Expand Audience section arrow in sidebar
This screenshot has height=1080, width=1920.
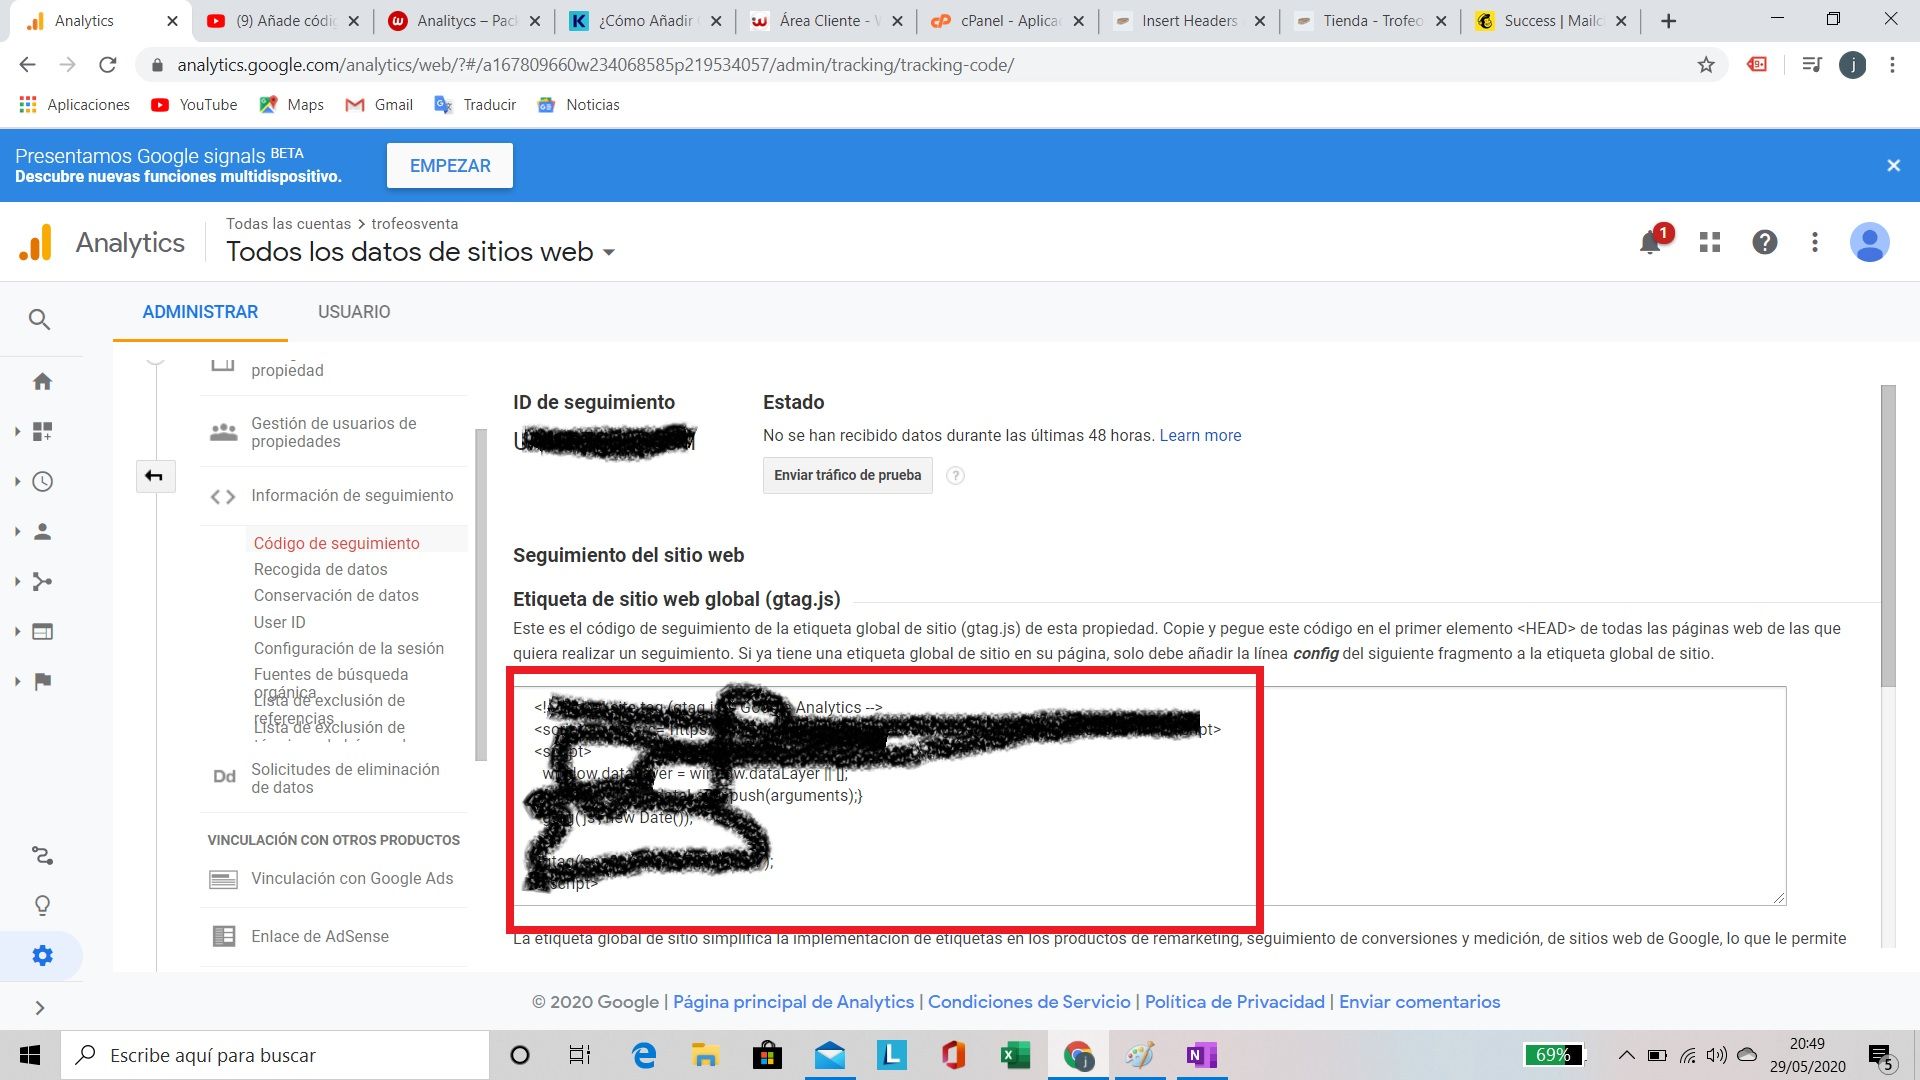pyautogui.click(x=17, y=532)
